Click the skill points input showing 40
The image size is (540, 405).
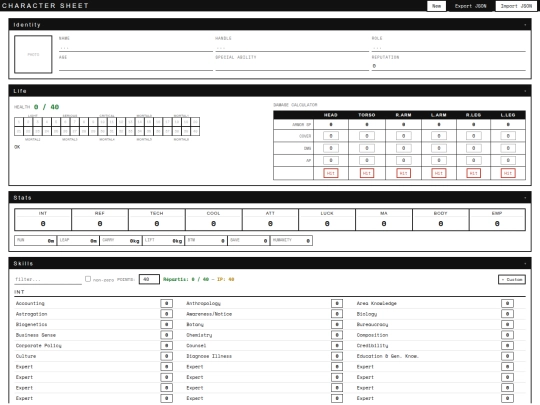tap(149, 279)
